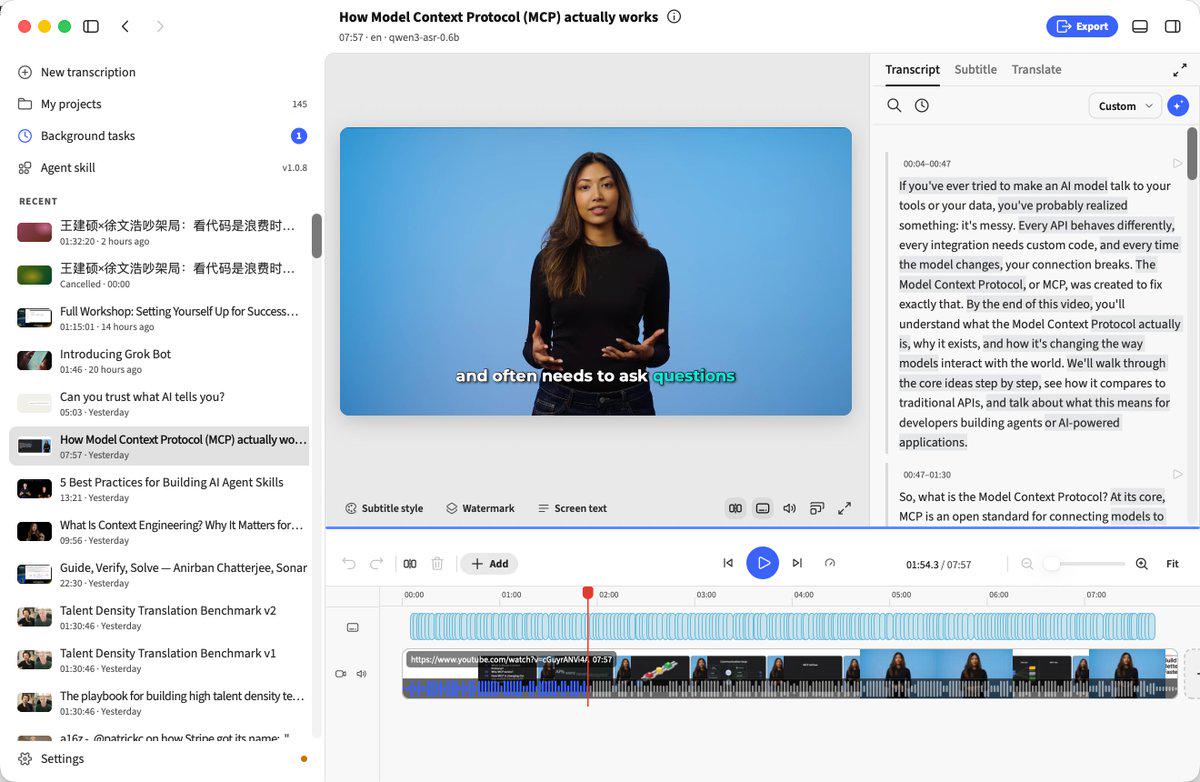The height and width of the screenshot is (782, 1200).
Task: Open 'Talent Density Translation Benchmark v2' item
Action: [160, 617]
